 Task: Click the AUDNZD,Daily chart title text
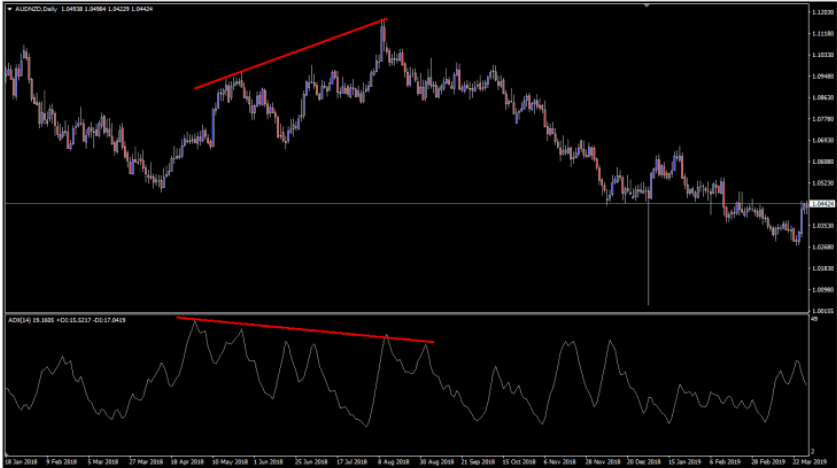pos(36,9)
